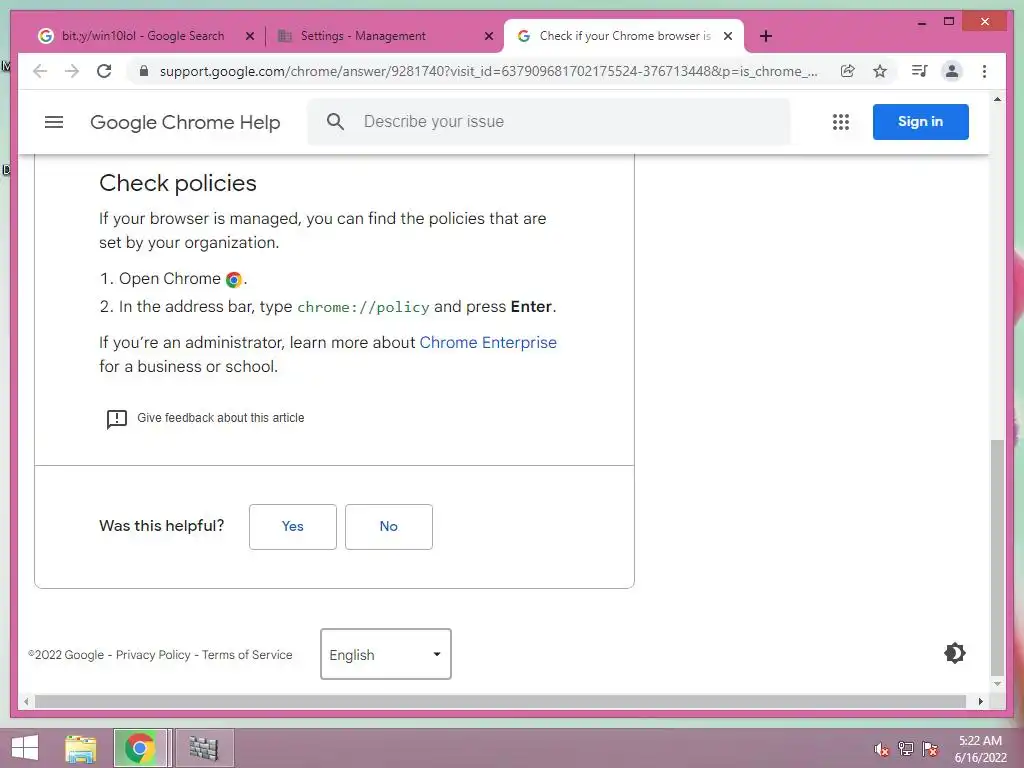The width and height of the screenshot is (1024, 768).
Task: Click the Sign in button
Action: tap(920, 121)
